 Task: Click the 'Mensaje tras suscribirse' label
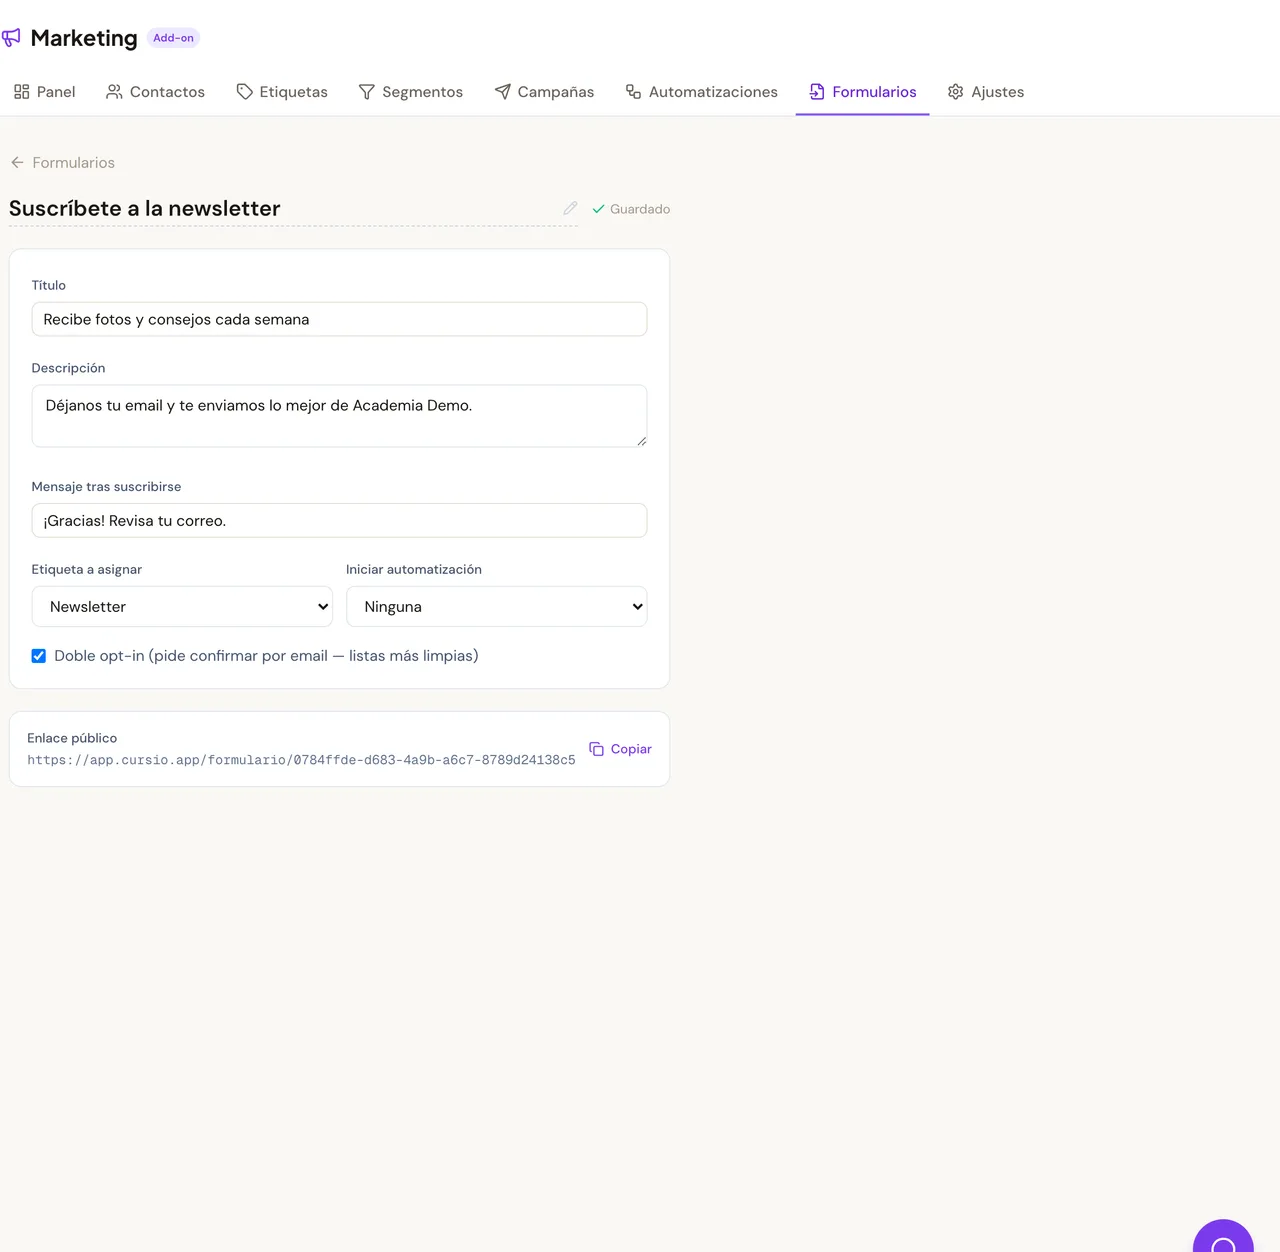coord(106,486)
